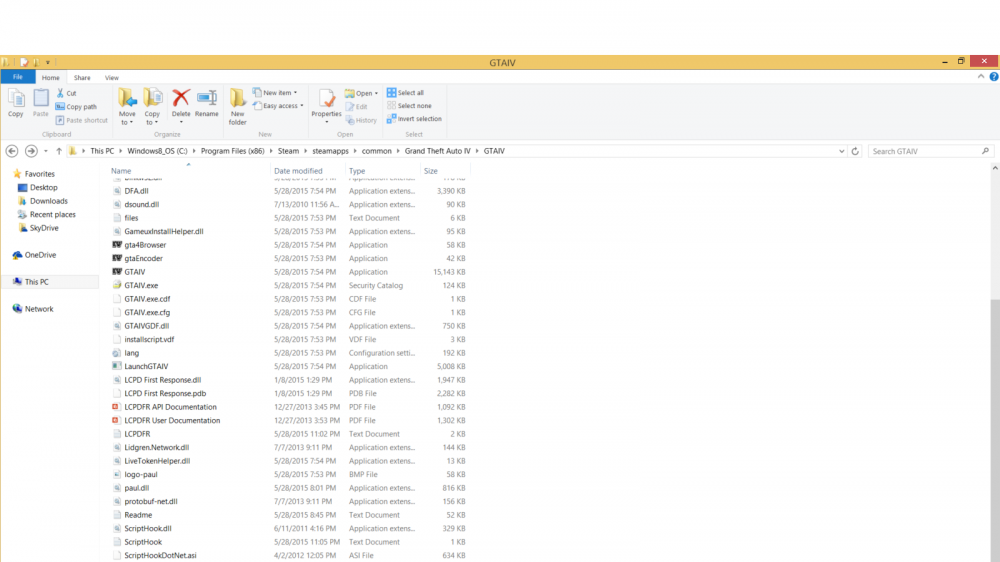Click the Rename ribbon icon
The width and height of the screenshot is (1000, 562).
point(207,103)
